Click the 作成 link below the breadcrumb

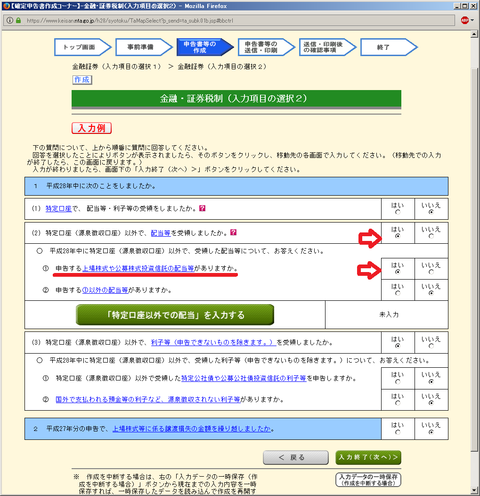pyautogui.click(x=82, y=80)
